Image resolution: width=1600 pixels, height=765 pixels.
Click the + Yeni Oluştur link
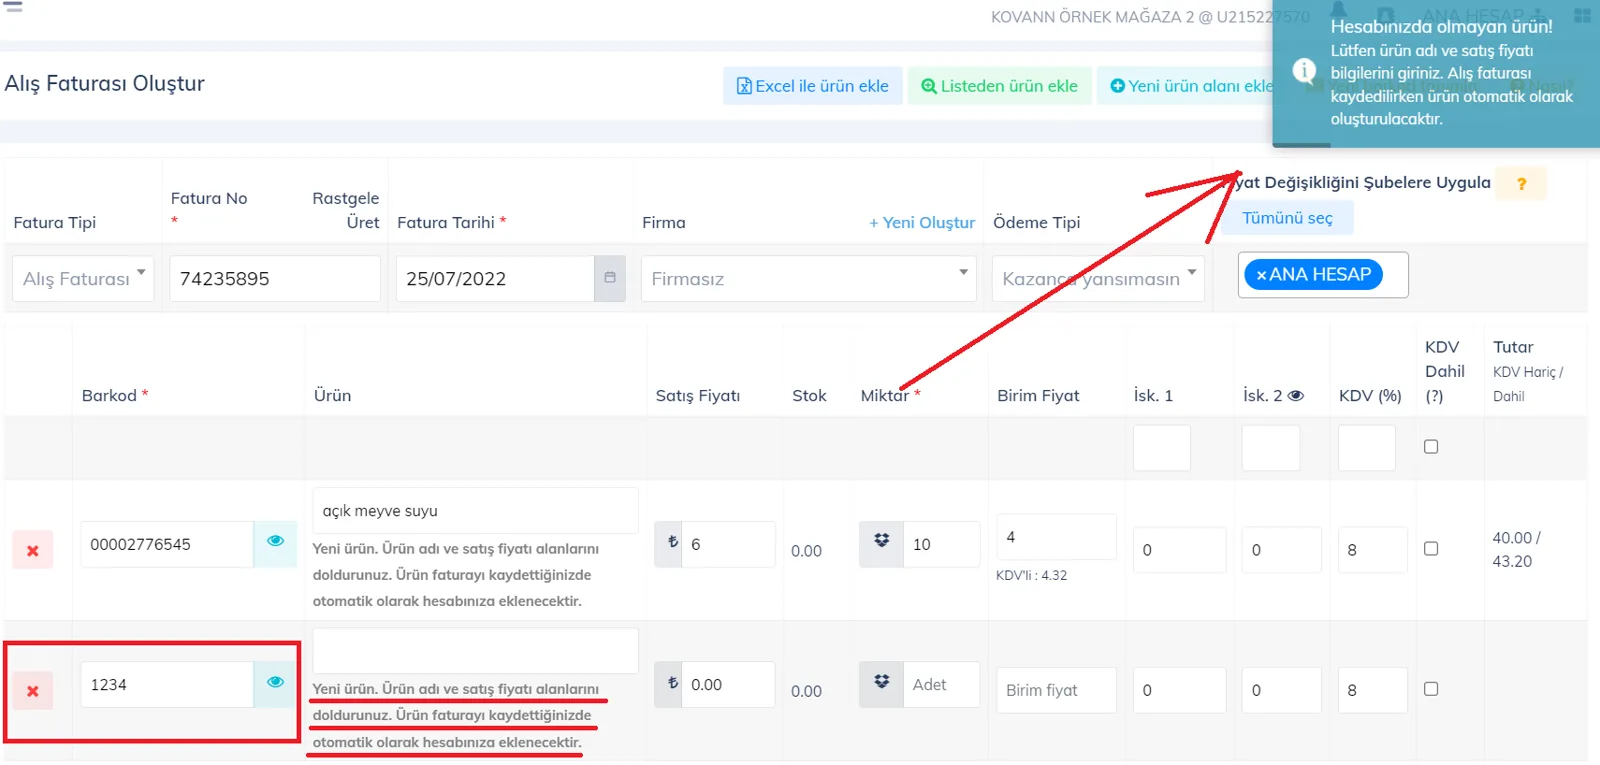point(922,223)
